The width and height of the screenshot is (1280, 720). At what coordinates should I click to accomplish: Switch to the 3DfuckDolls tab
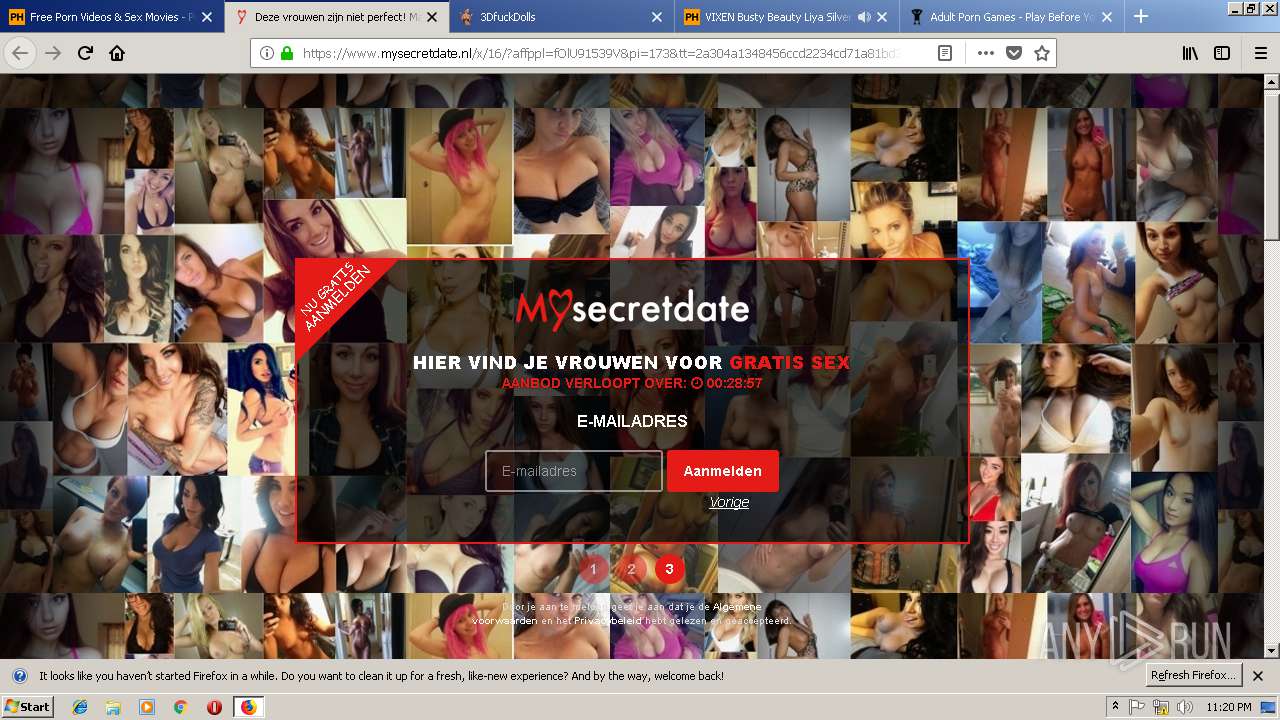coord(562,17)
